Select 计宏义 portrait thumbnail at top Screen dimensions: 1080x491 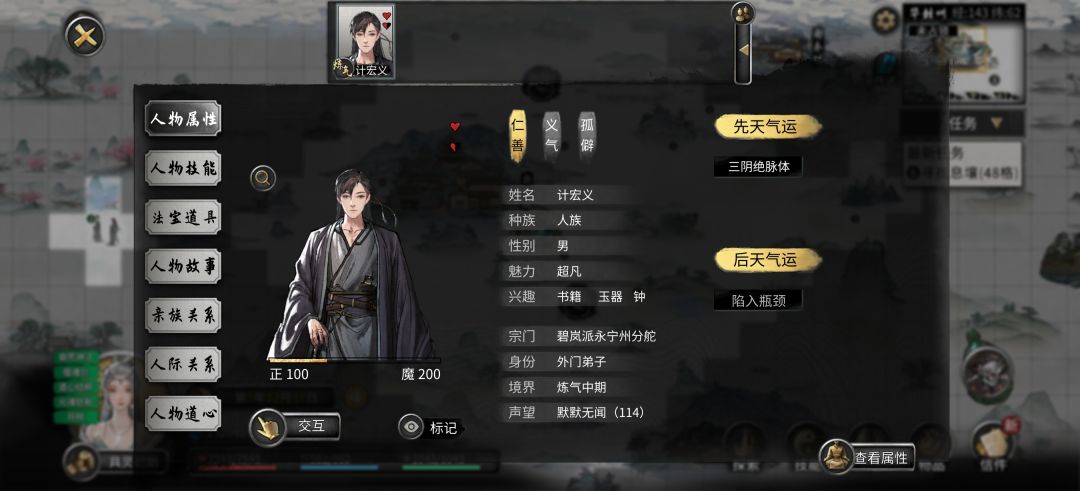click(x=366, y=41)
